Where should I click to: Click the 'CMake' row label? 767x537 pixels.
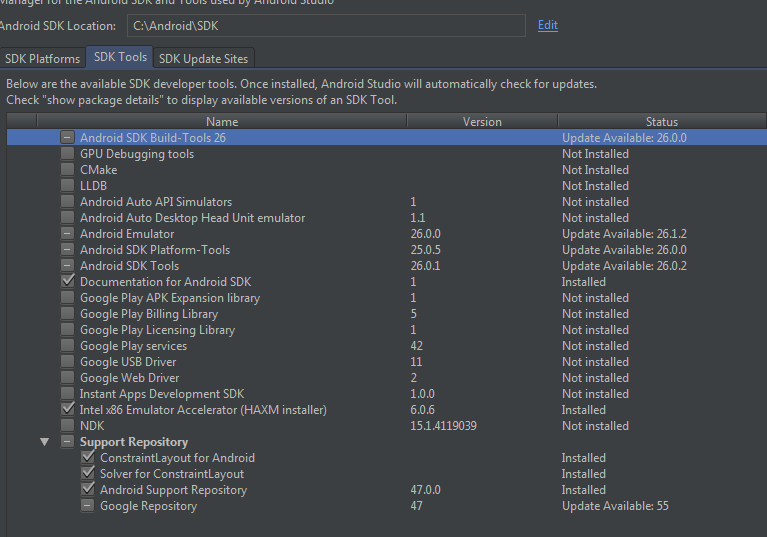(x=99, y=170)
